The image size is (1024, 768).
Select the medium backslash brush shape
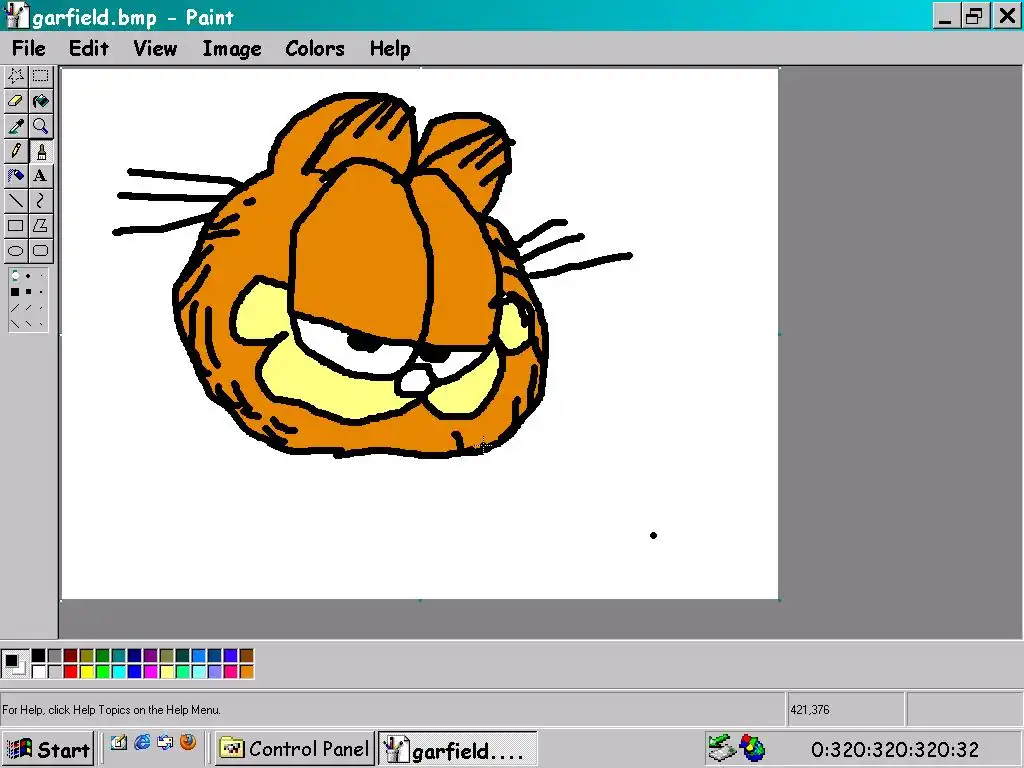coord(28,323)
